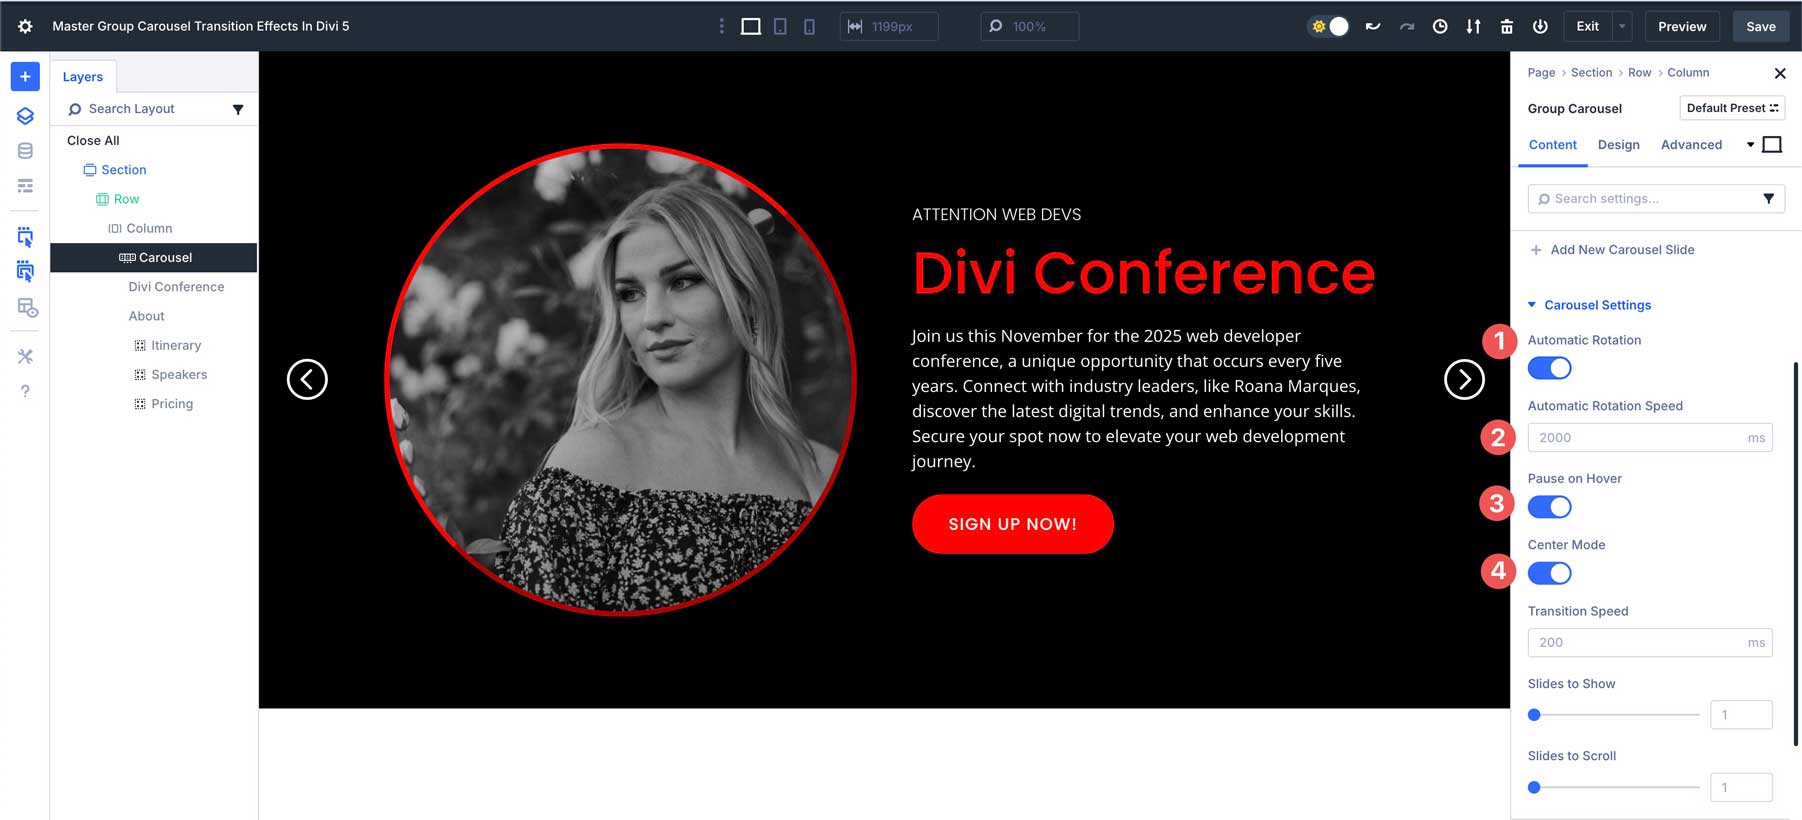Switch to Content tab
This screenshot has height=820, width=1802.
coord(1552,145)
